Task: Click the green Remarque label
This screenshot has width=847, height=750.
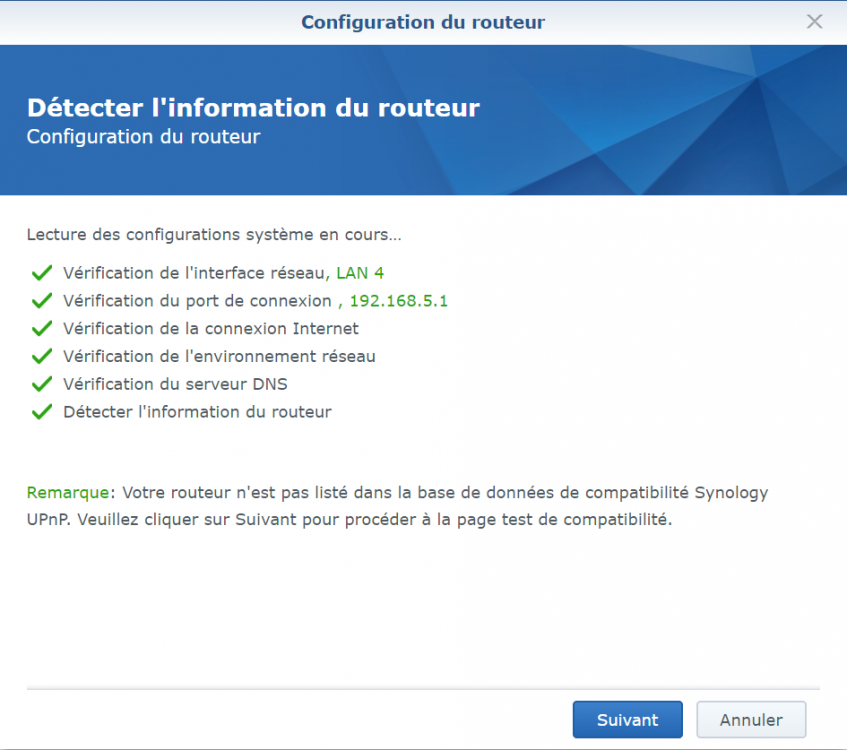Action: (x=70, y=493)
